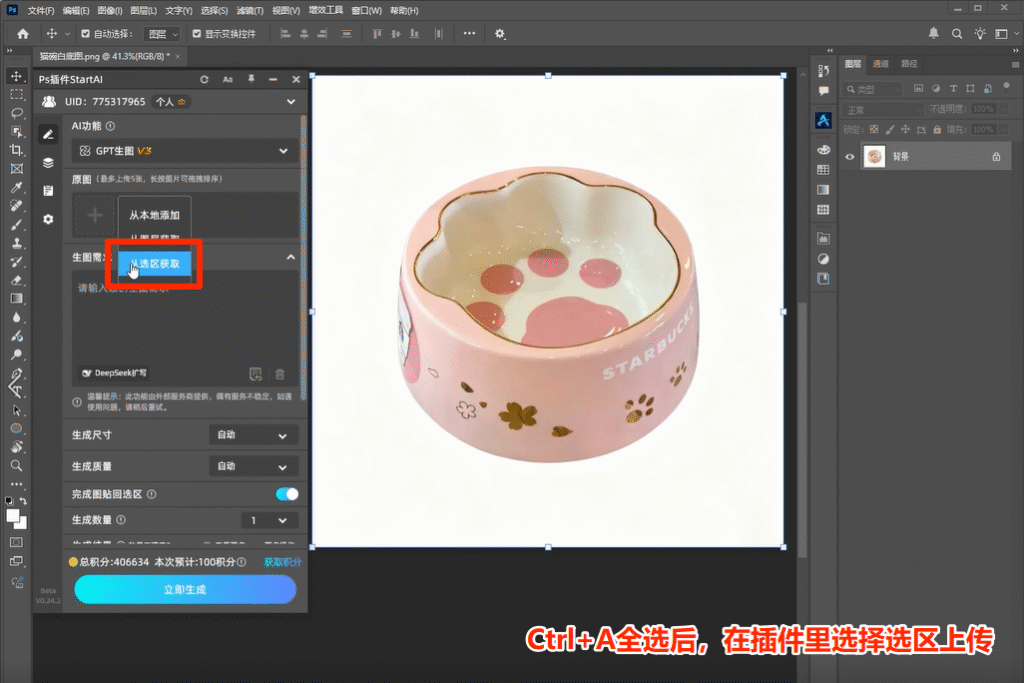Viewport: 1024px width, 683px height.
Task: Open the Color palette panel icon
Action: point(824,150)
